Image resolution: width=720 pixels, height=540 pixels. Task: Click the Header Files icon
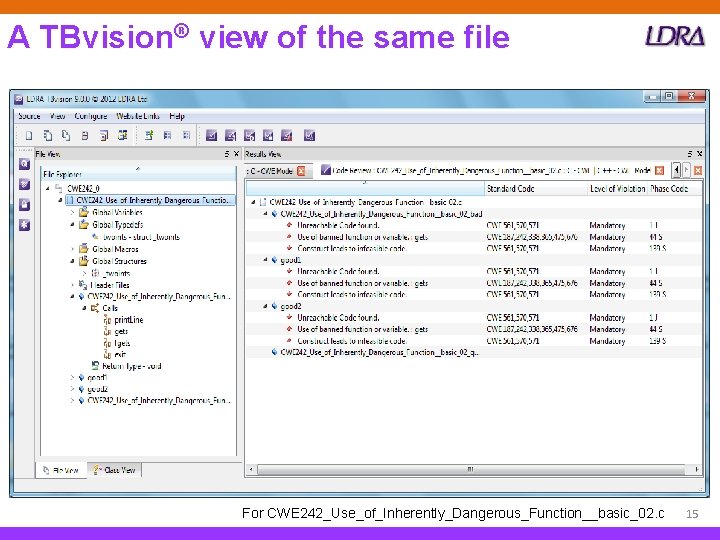[83, 285]
